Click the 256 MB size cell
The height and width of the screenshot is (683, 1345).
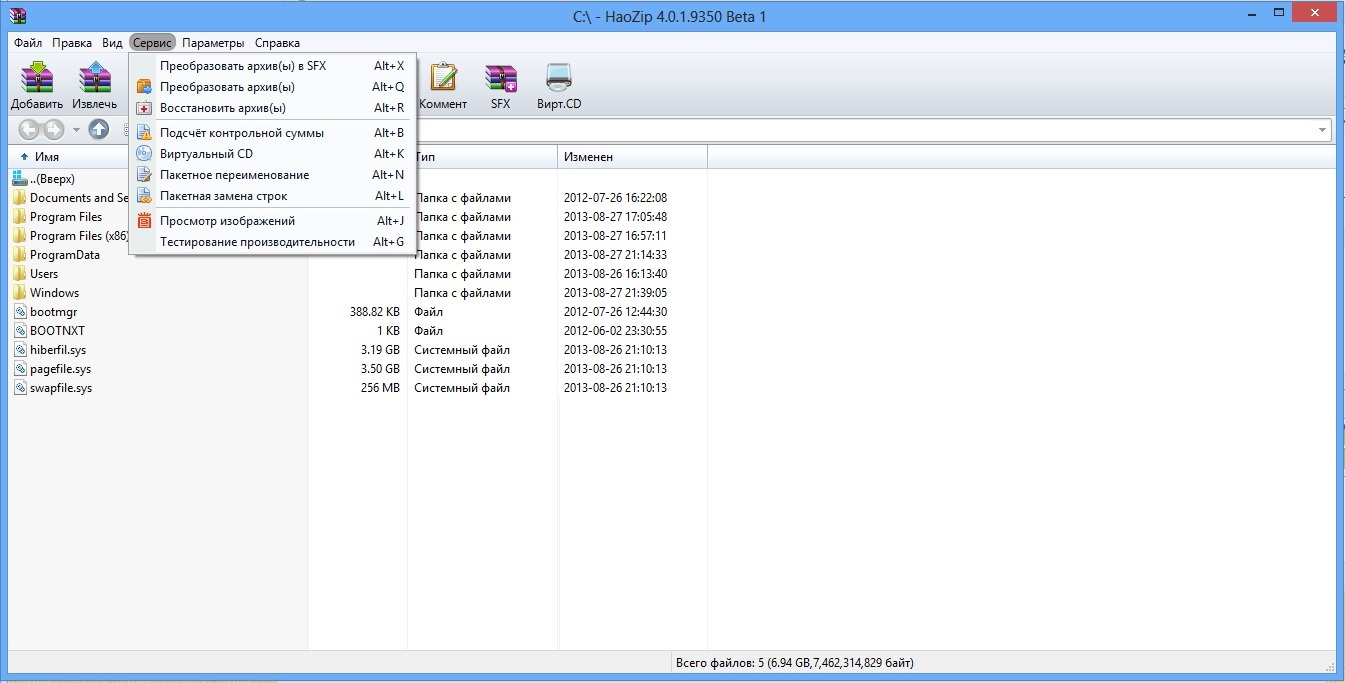pos(380,388)
